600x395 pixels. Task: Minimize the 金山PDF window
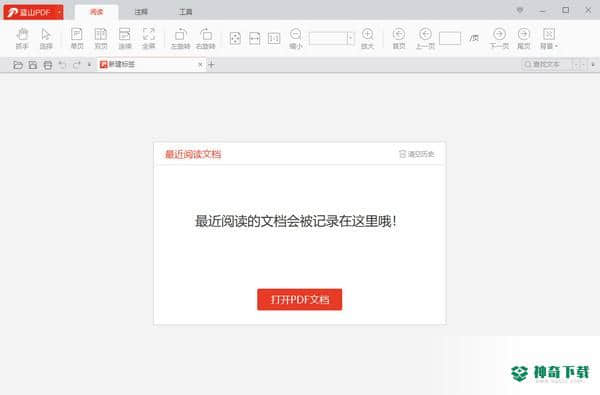pos(542,11)
